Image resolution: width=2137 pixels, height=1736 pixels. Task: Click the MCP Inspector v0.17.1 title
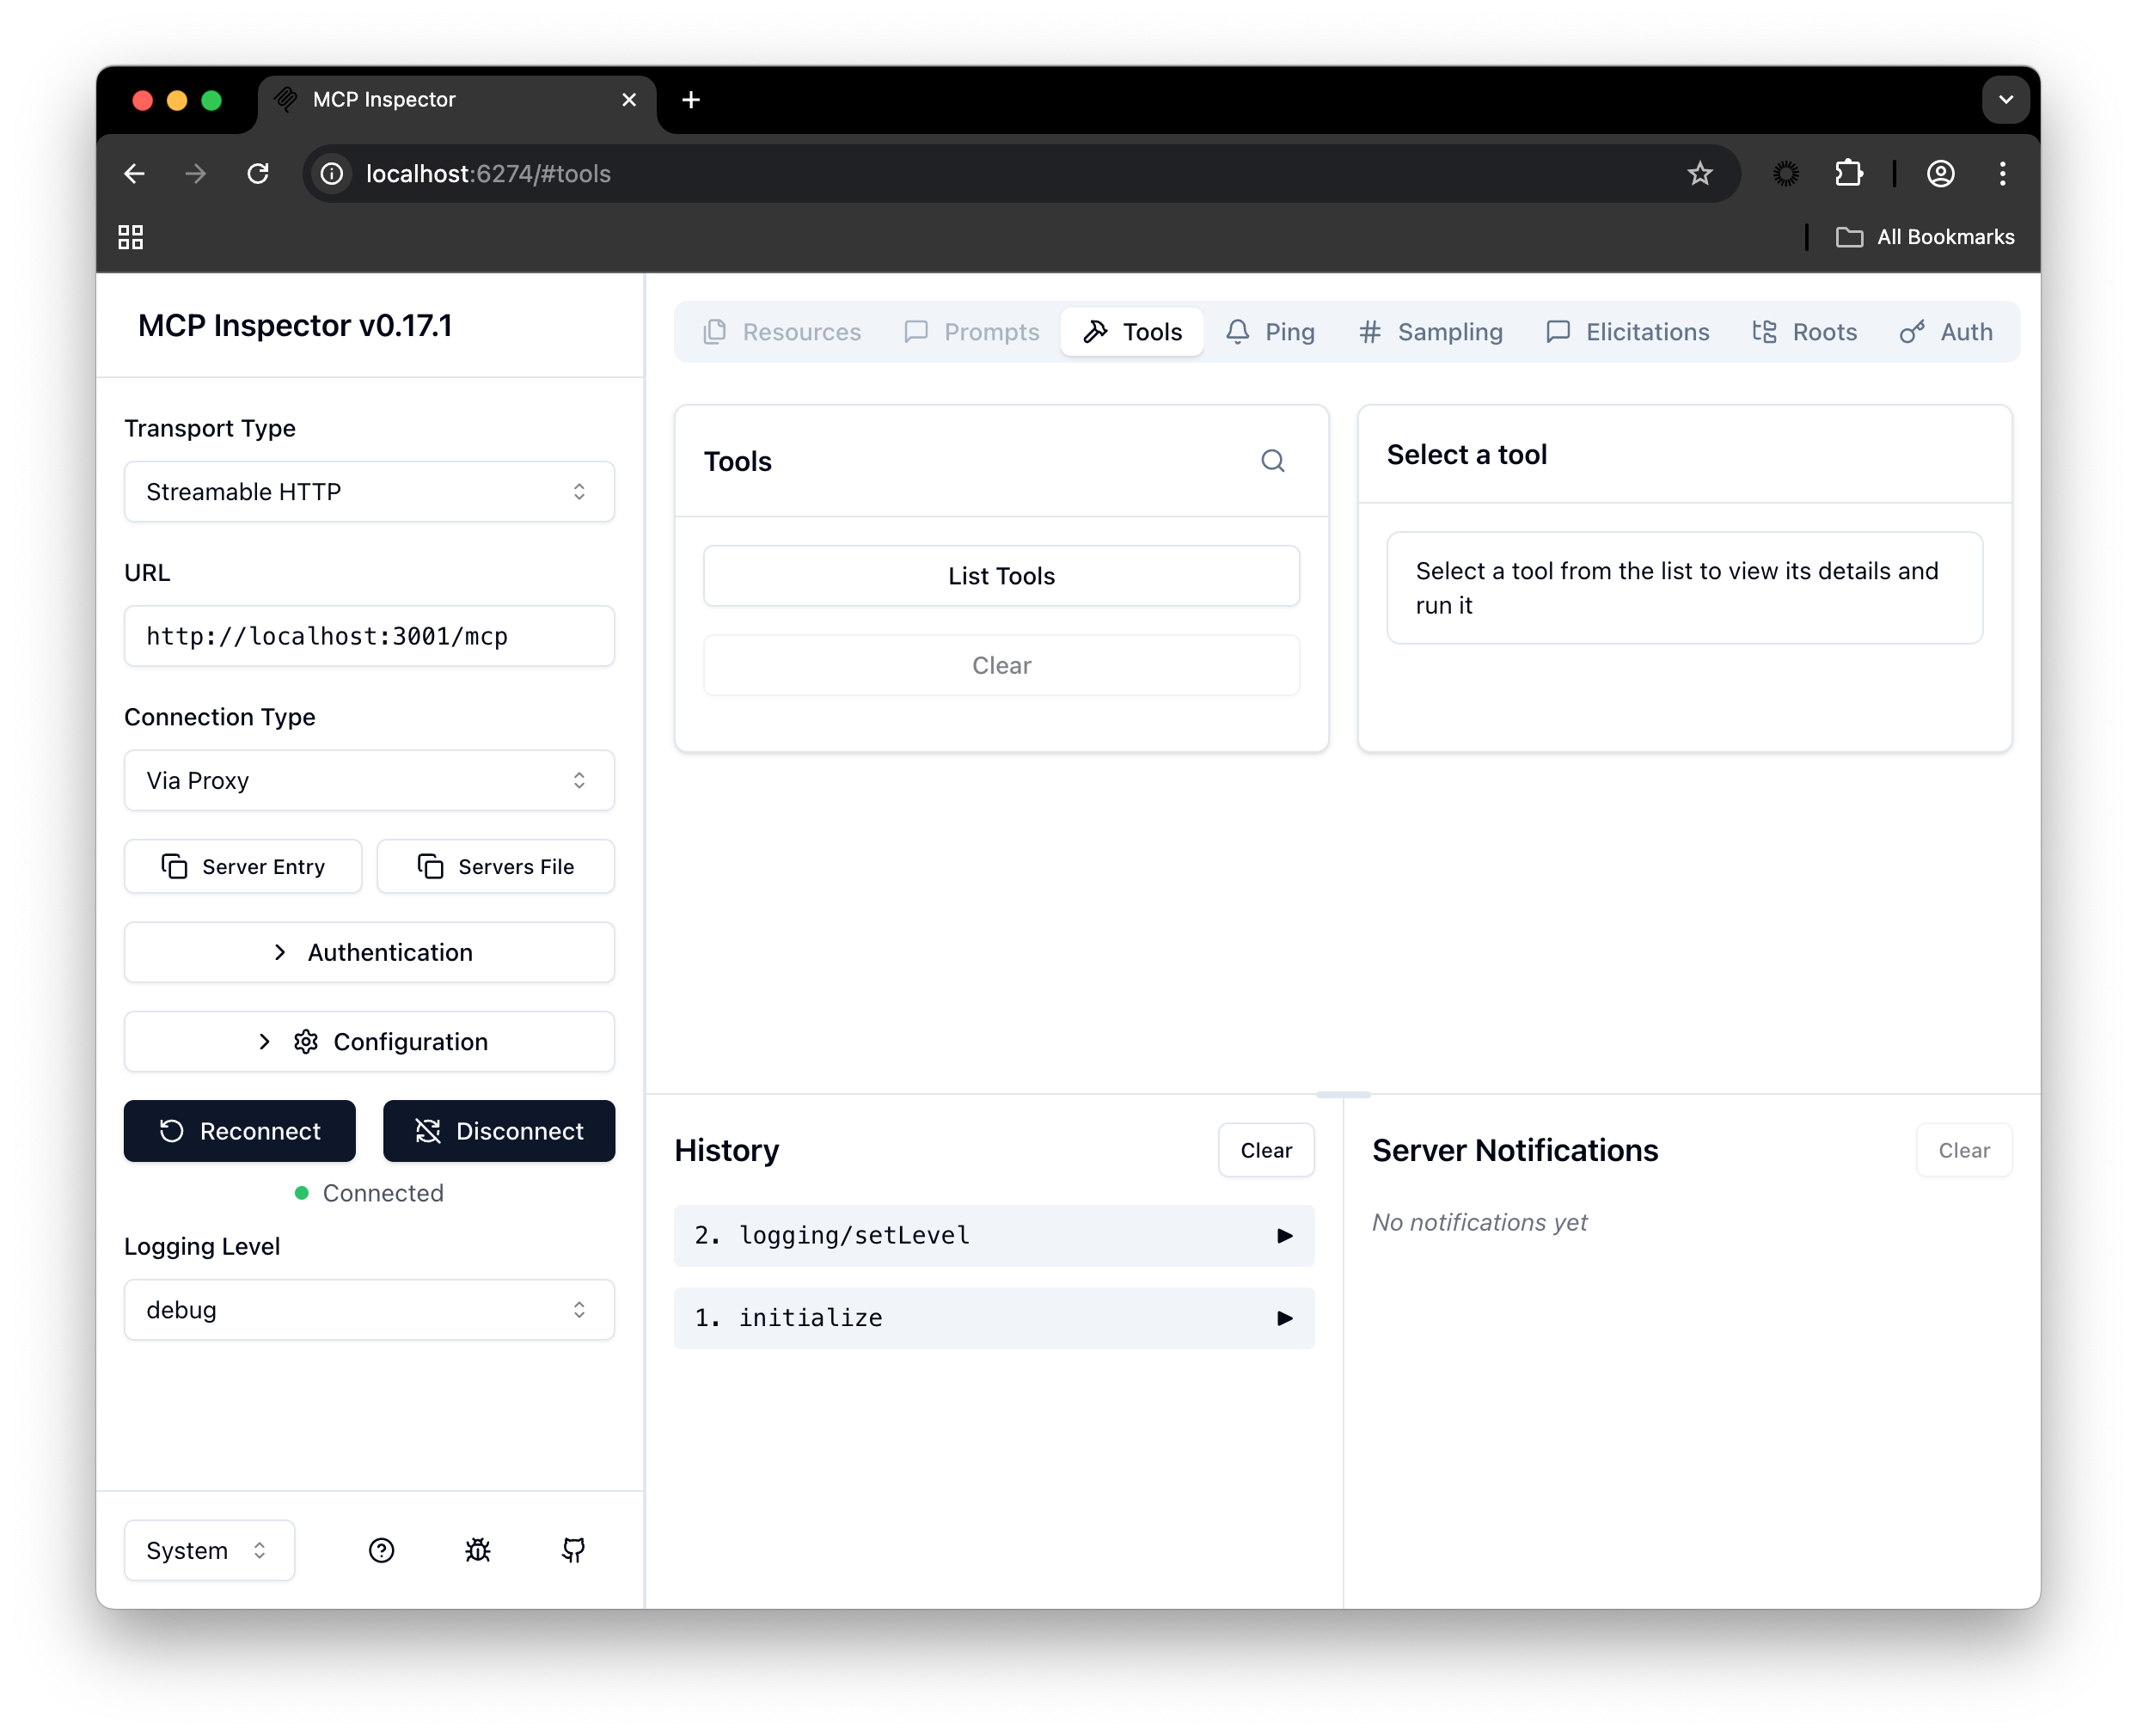point(295,326)
